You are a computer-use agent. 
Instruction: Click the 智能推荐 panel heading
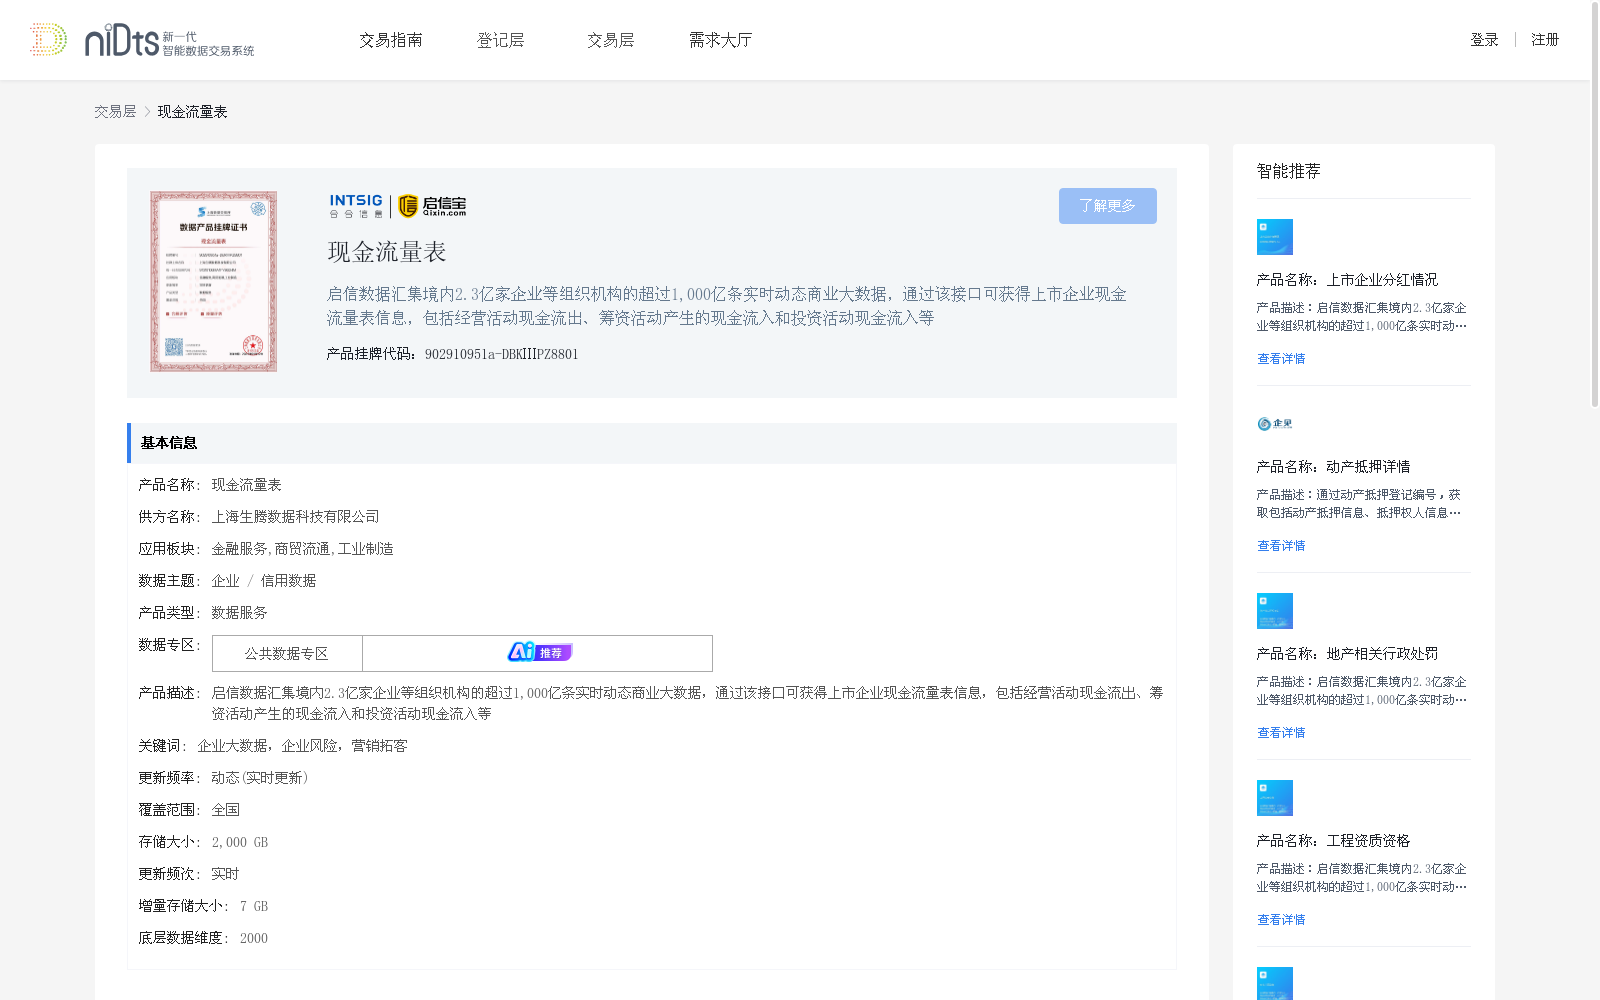click(1289, 171)
